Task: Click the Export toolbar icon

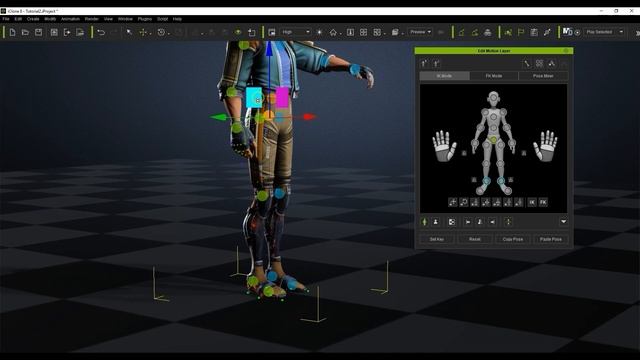Action: pyautogui.click(x=67, y=32)
